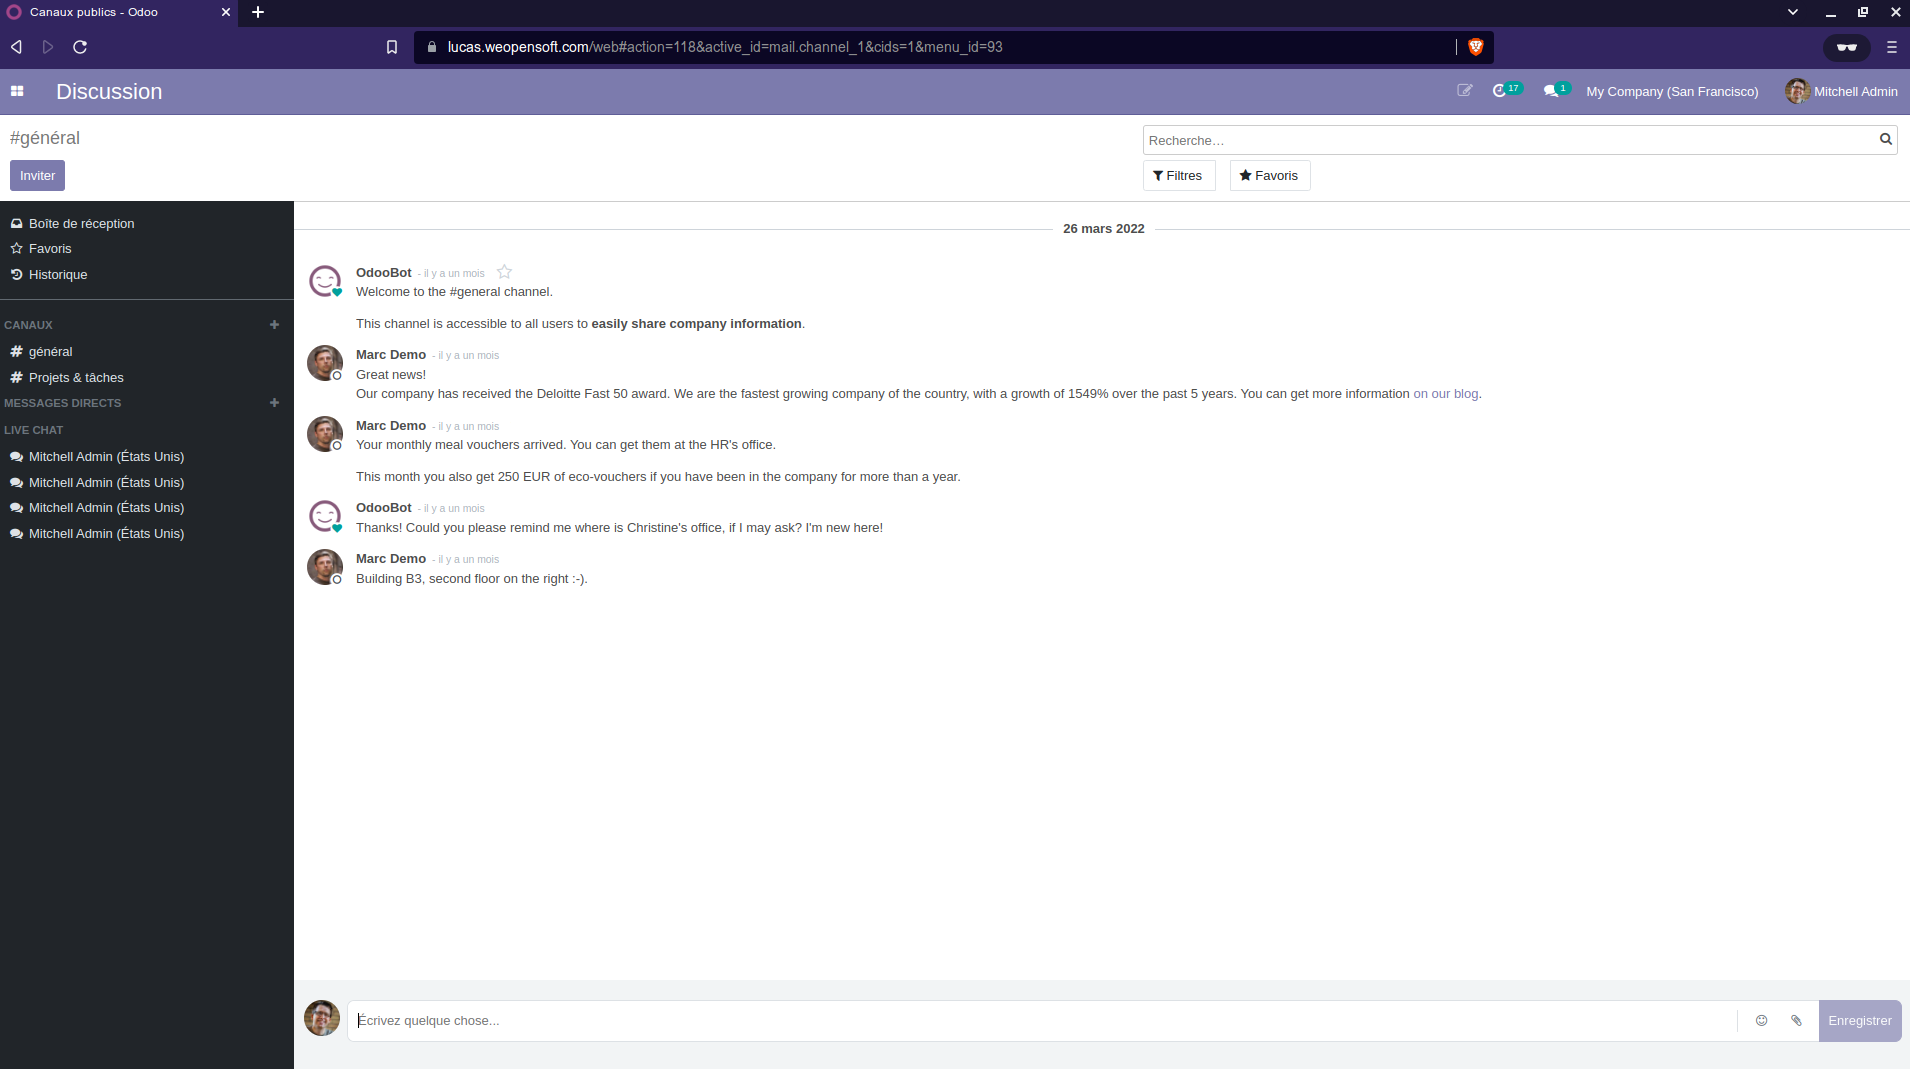This screenshot has height=1069, width=1910.
Task: Click the browser address bar URL
Action: [x=725, y=47]
